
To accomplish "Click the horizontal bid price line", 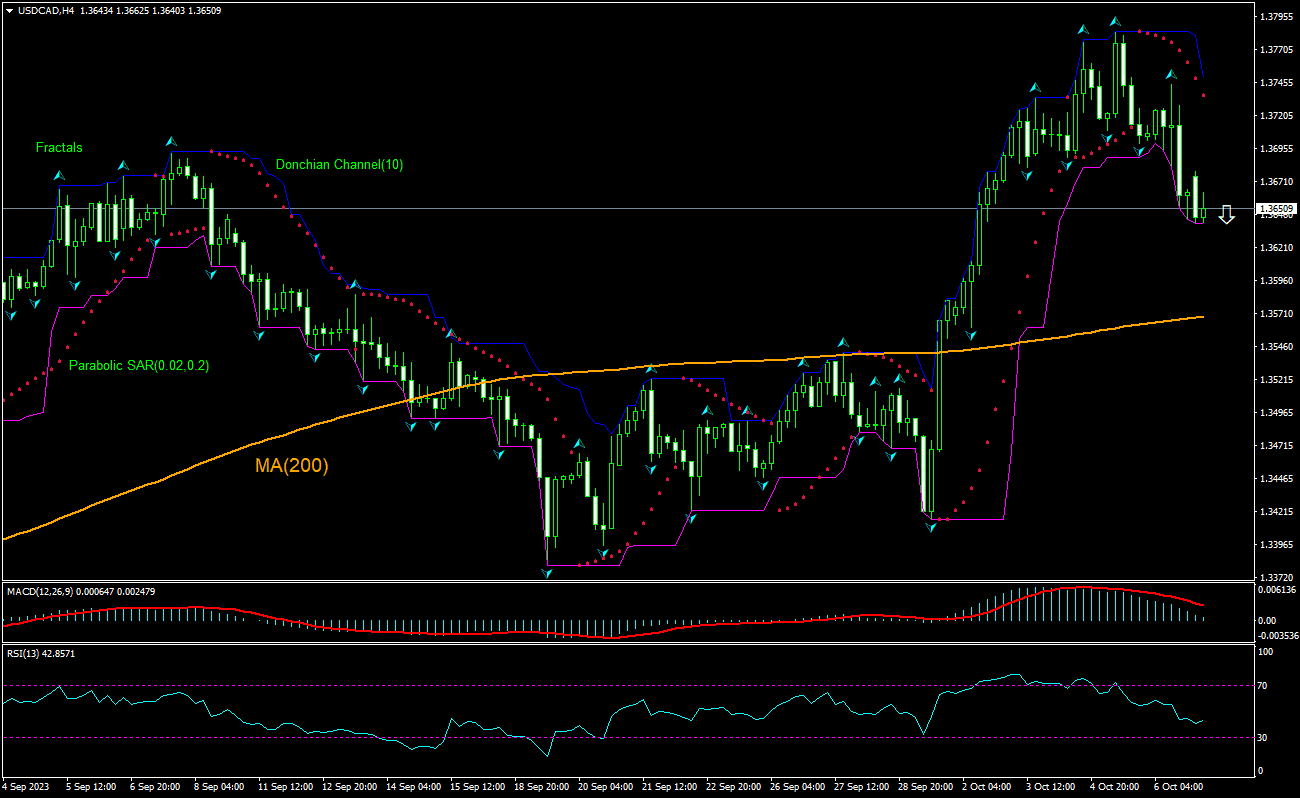I will (x=600, y=208).
